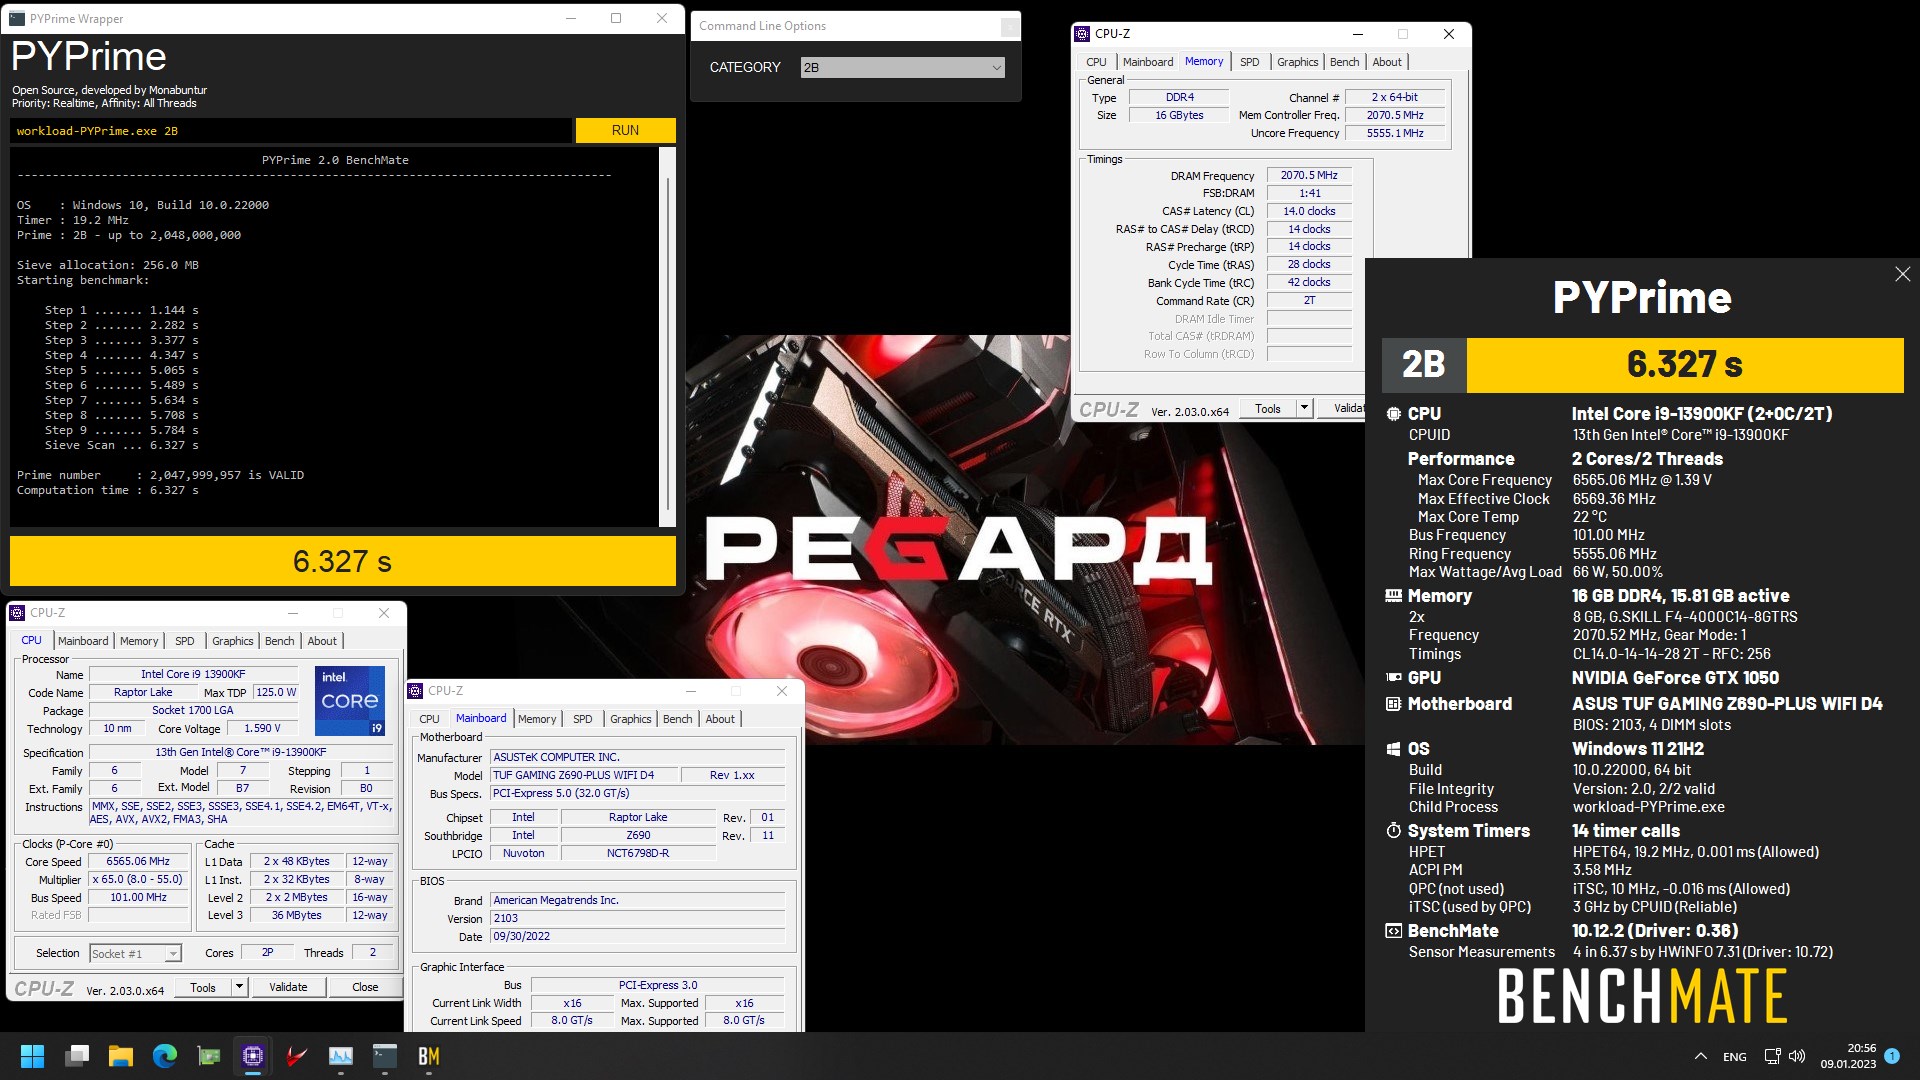Open Socket #1 selection dropdown in CPU-Z
The image size is (1920, 1080).
click(x=136, y=954)
